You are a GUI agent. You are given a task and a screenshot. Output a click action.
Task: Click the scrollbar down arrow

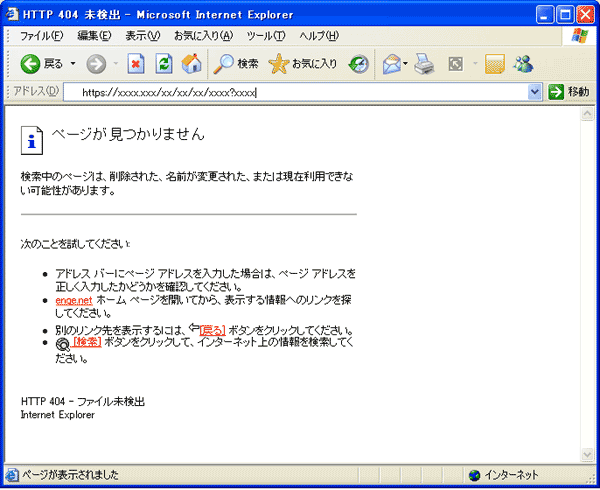[x=587, y=454]
